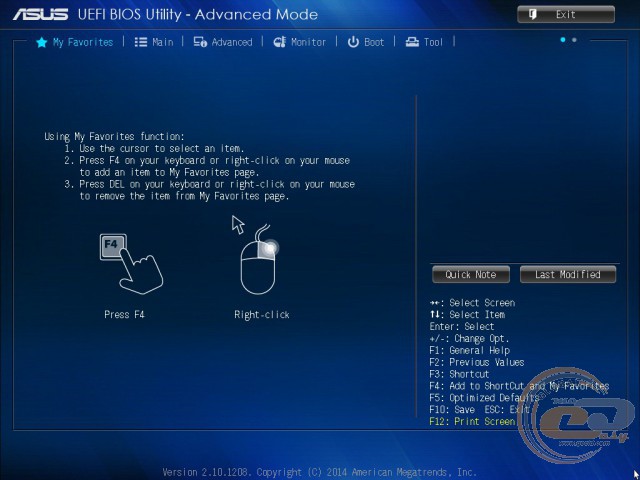This screenshot has width=640, height=480.
Task: Click the F4 key illustration
Action: coord(131,264)
